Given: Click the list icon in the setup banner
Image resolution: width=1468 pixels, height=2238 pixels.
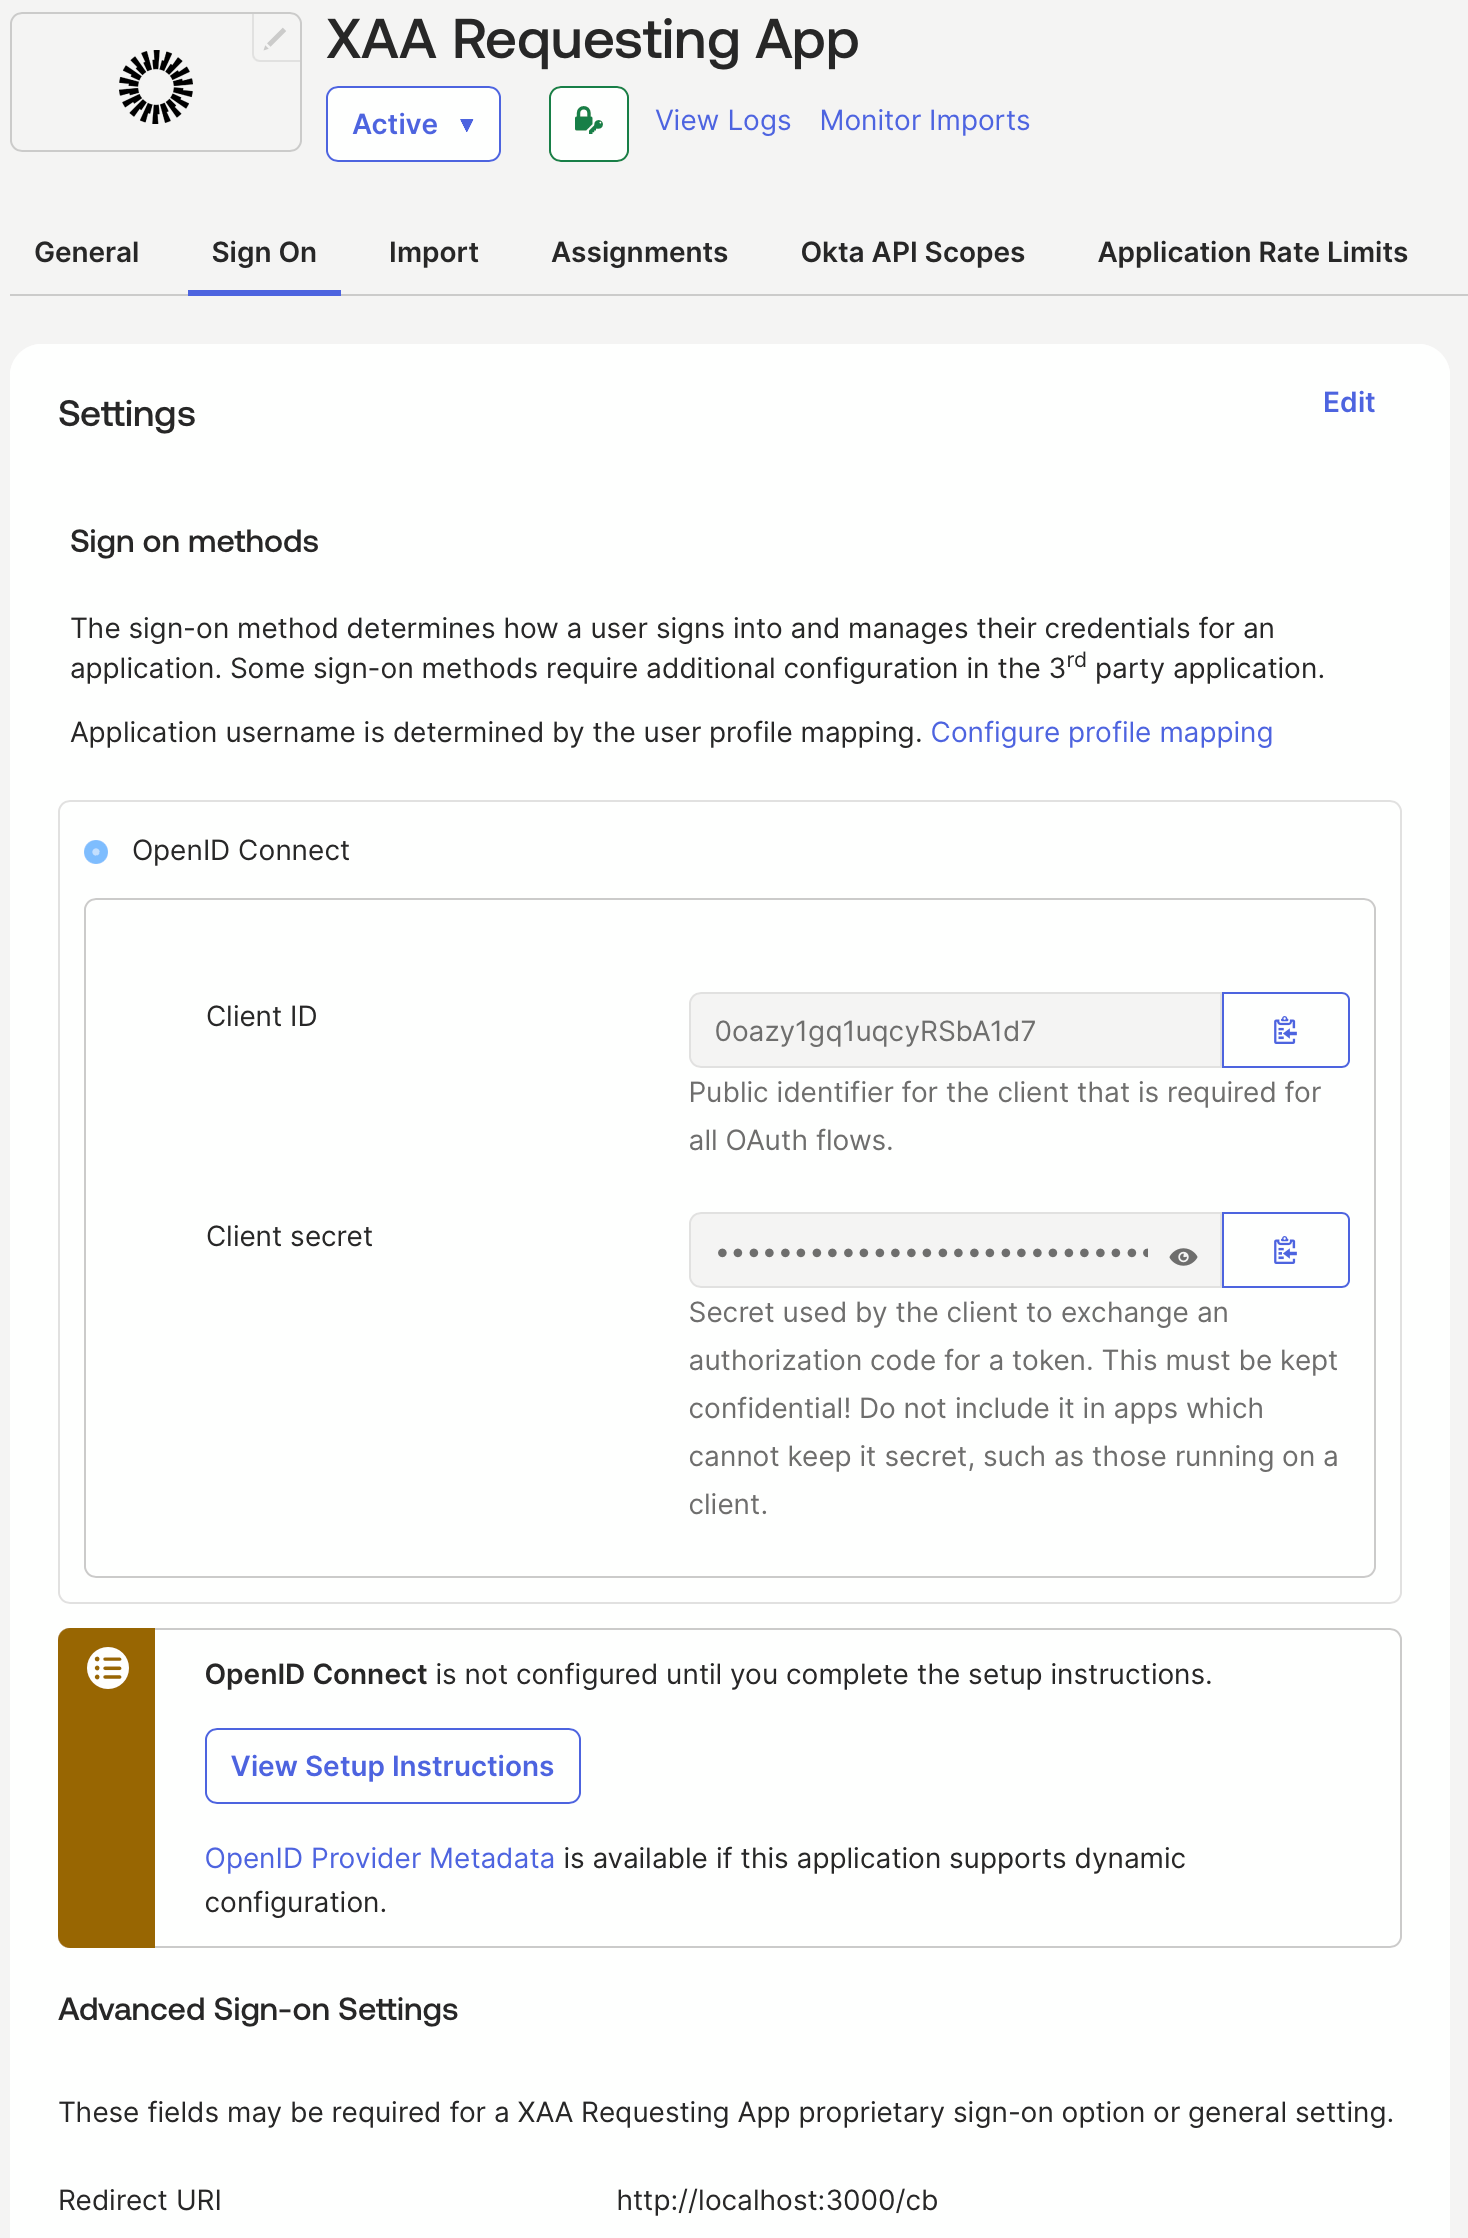Looking at the screenshot, I should 108,1668.
